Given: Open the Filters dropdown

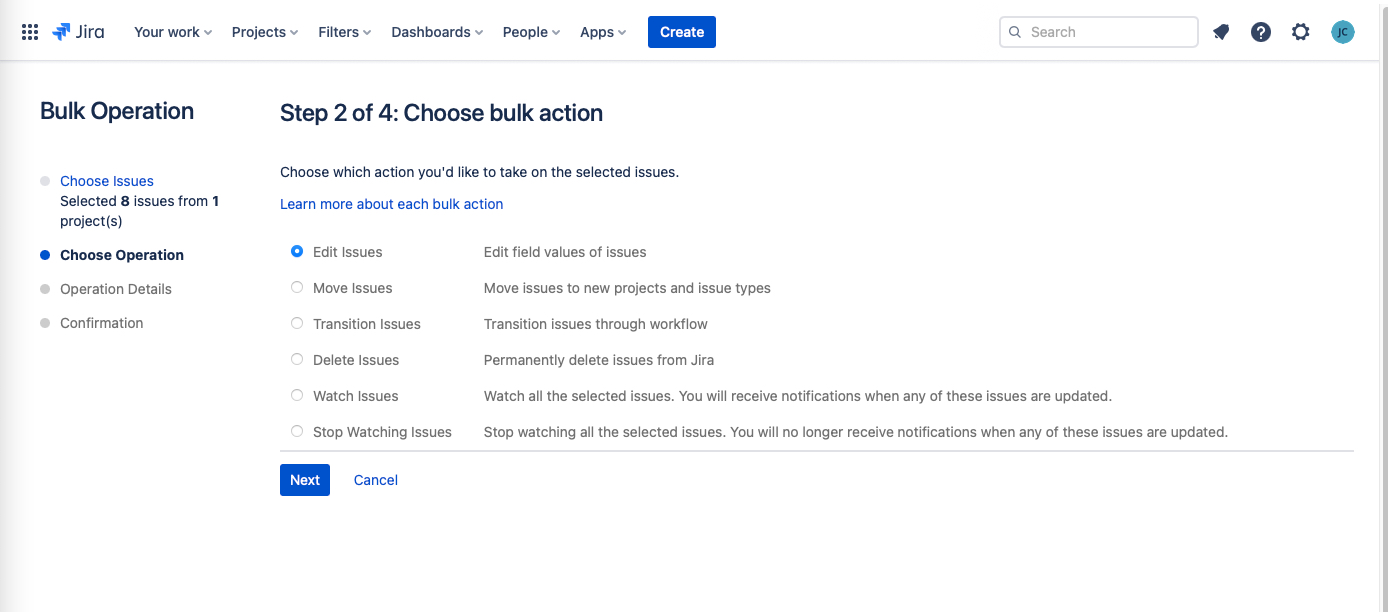Looking at the screenshot, I should click(x=344, y=32).
